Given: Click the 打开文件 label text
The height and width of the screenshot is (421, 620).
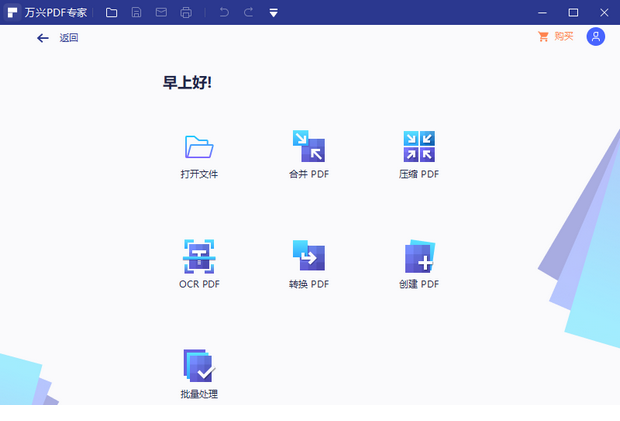Looking at the screenshot, I should click(199, 174).
